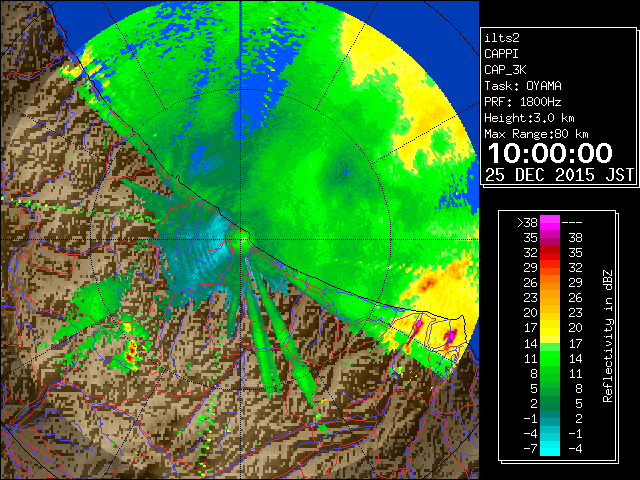Image resolution: width=640 pixels, height=480 pixels.
Task: Click lower-bound '14' on the 14–17 legend row
Action: pyautogui.click(x=531, y=343)
